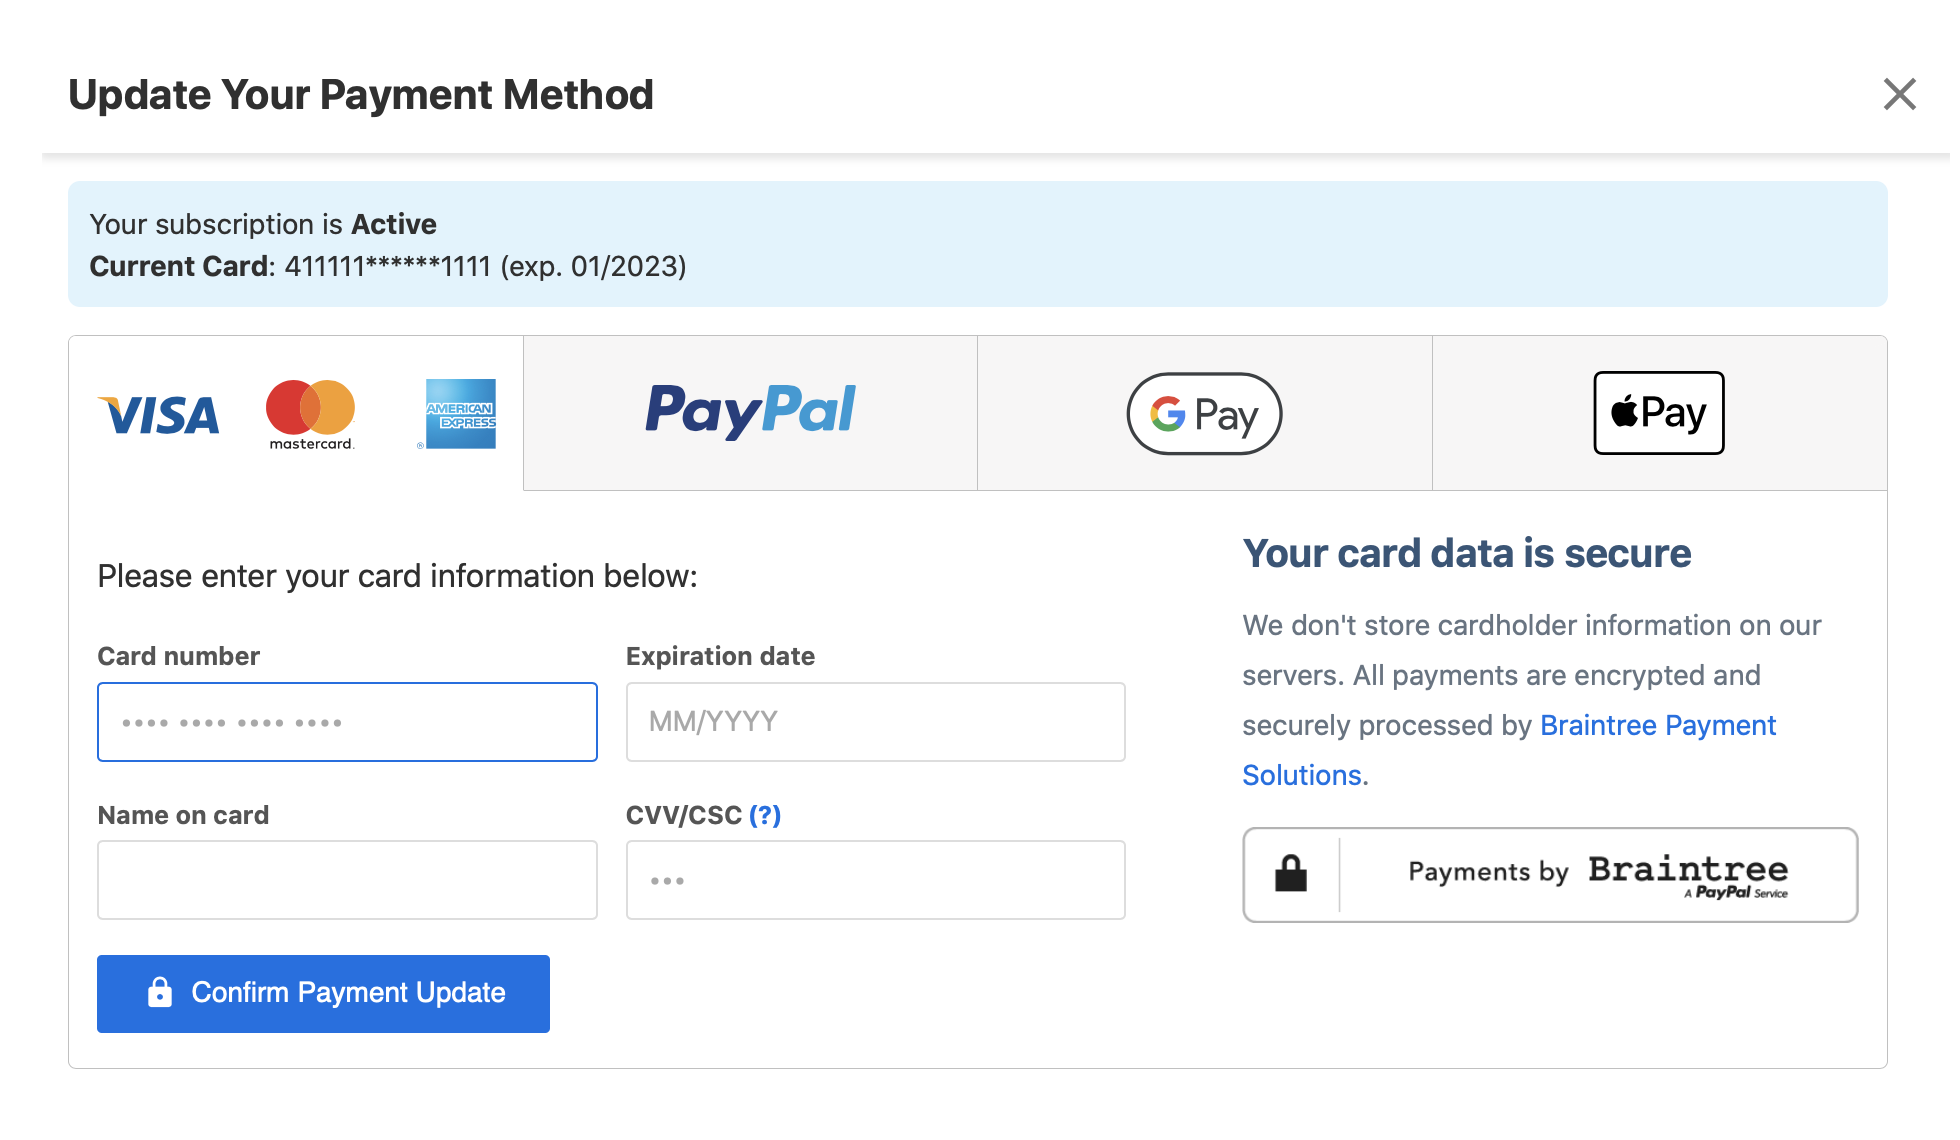This screenshot has width=1960, height=1140.
Task: Click into the Card number field
Action: point(346,721)
